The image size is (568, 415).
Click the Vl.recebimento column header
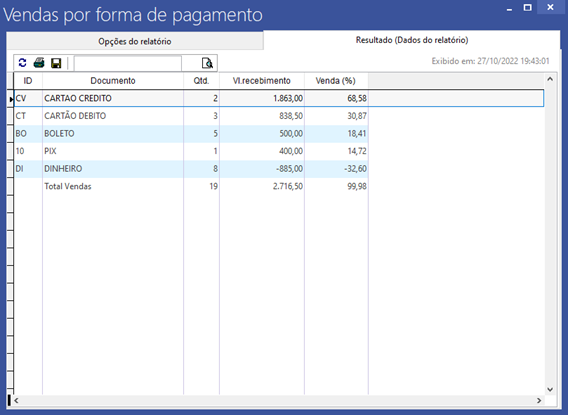(262, 81)
